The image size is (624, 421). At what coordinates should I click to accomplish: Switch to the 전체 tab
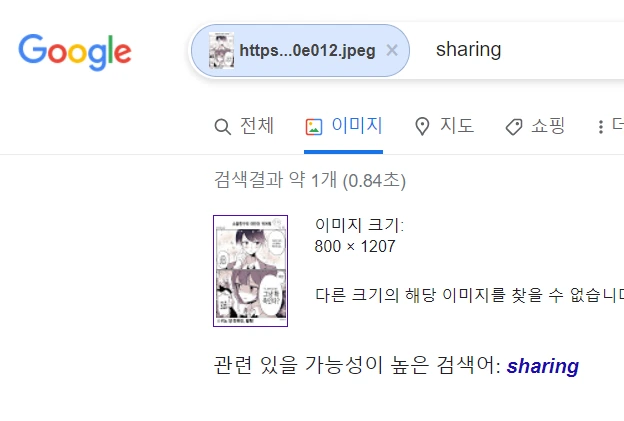pyautogui.click(x=257, y=126)
